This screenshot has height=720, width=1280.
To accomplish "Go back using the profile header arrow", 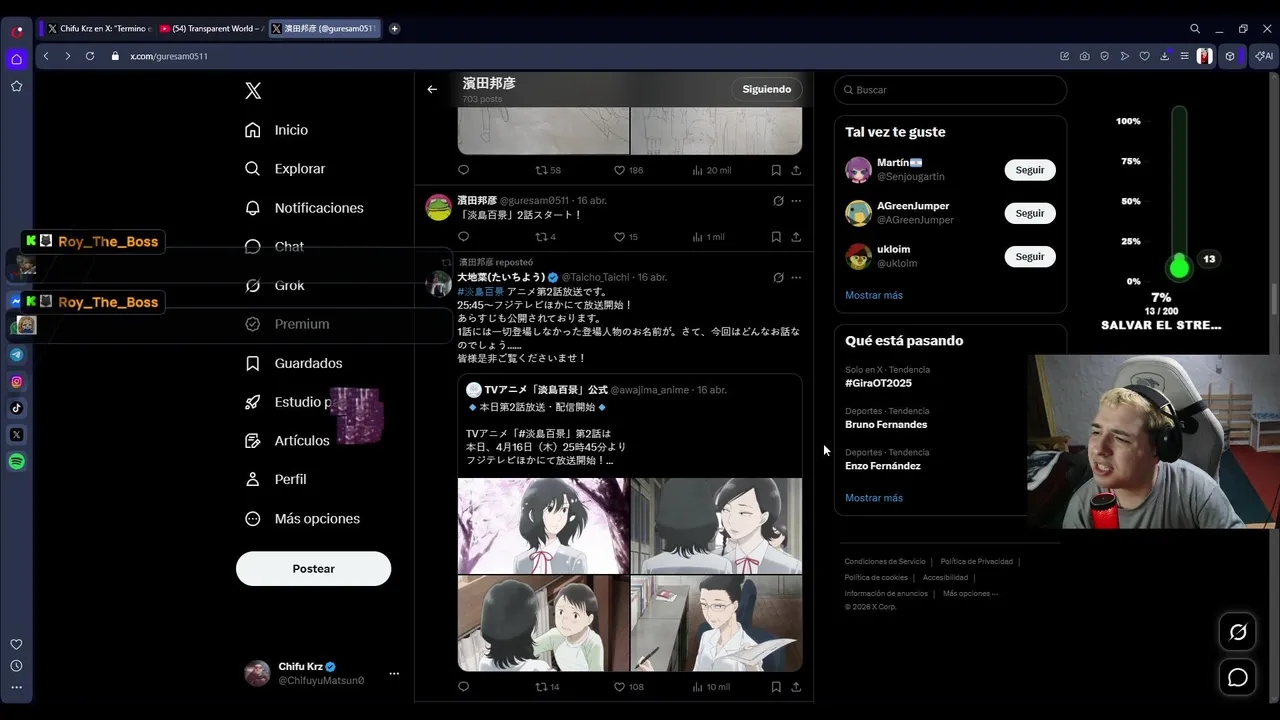I will tap(432, 89).
